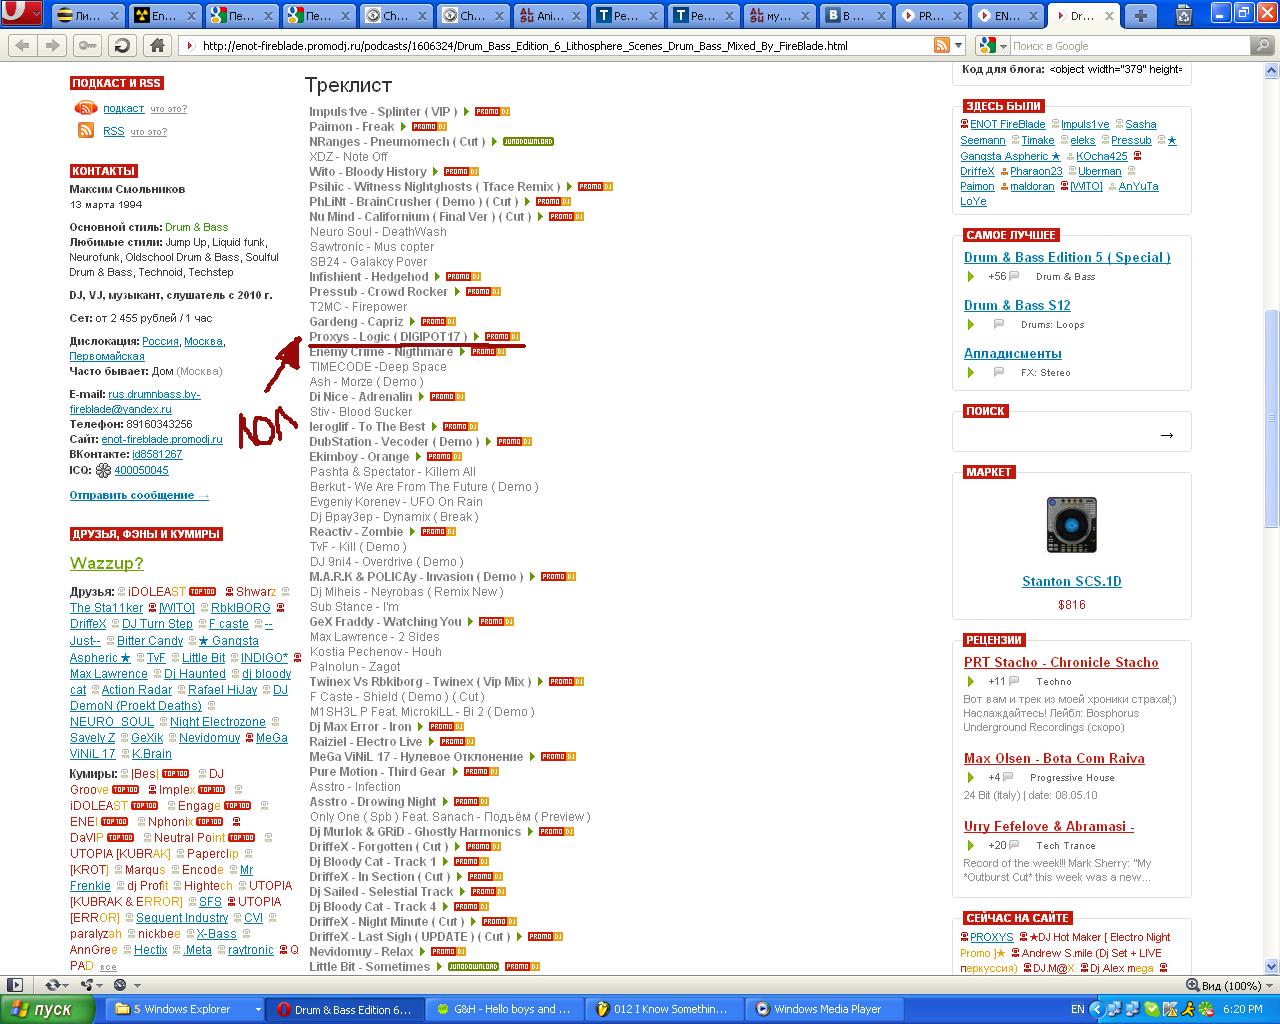The height and width of the screenshot is (1024, 1280).
Task: Play the Little Bit - Sometimes track
Action: click(440, 967)
